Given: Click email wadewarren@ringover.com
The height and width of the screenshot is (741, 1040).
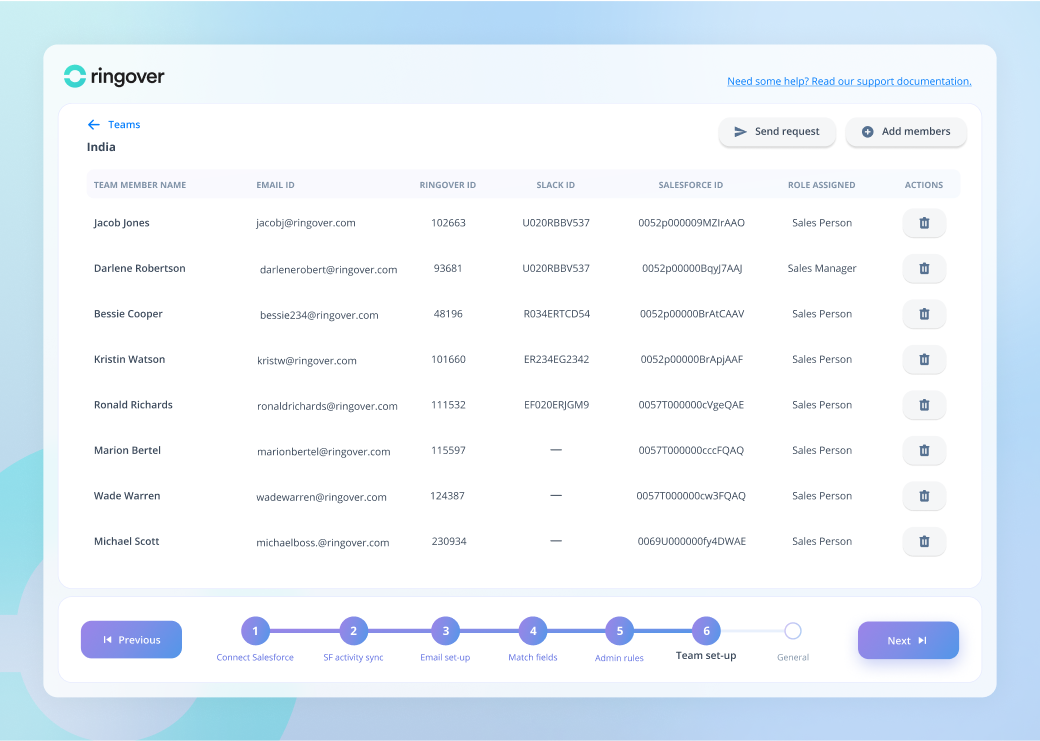Looking at the screenshot, I should [x=321, y=497].
